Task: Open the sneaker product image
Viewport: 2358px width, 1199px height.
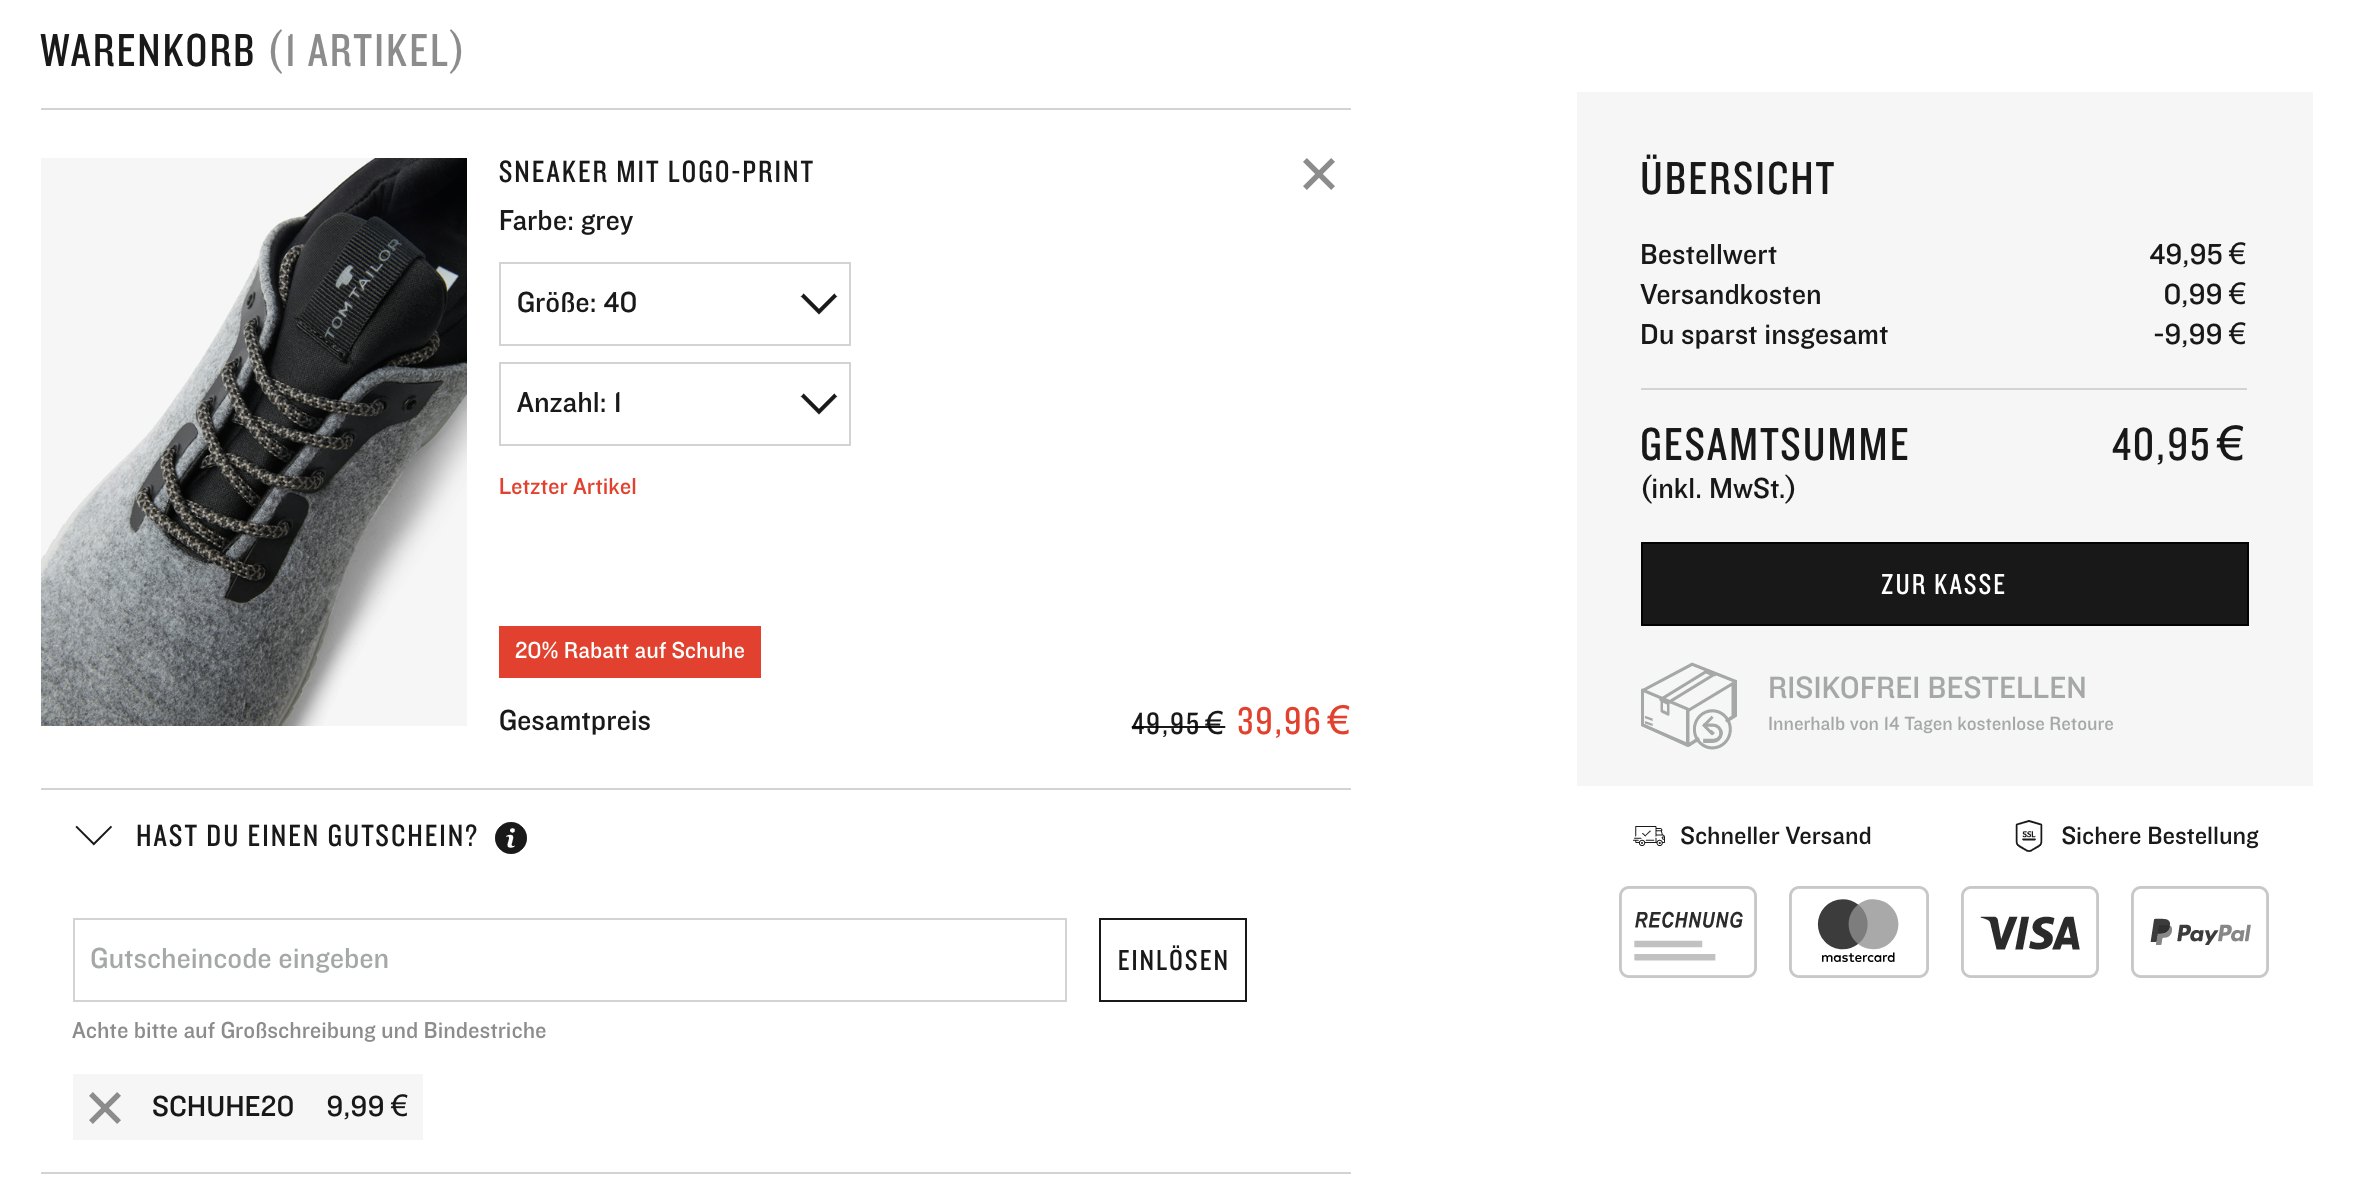Action: [x=254, y=442]
